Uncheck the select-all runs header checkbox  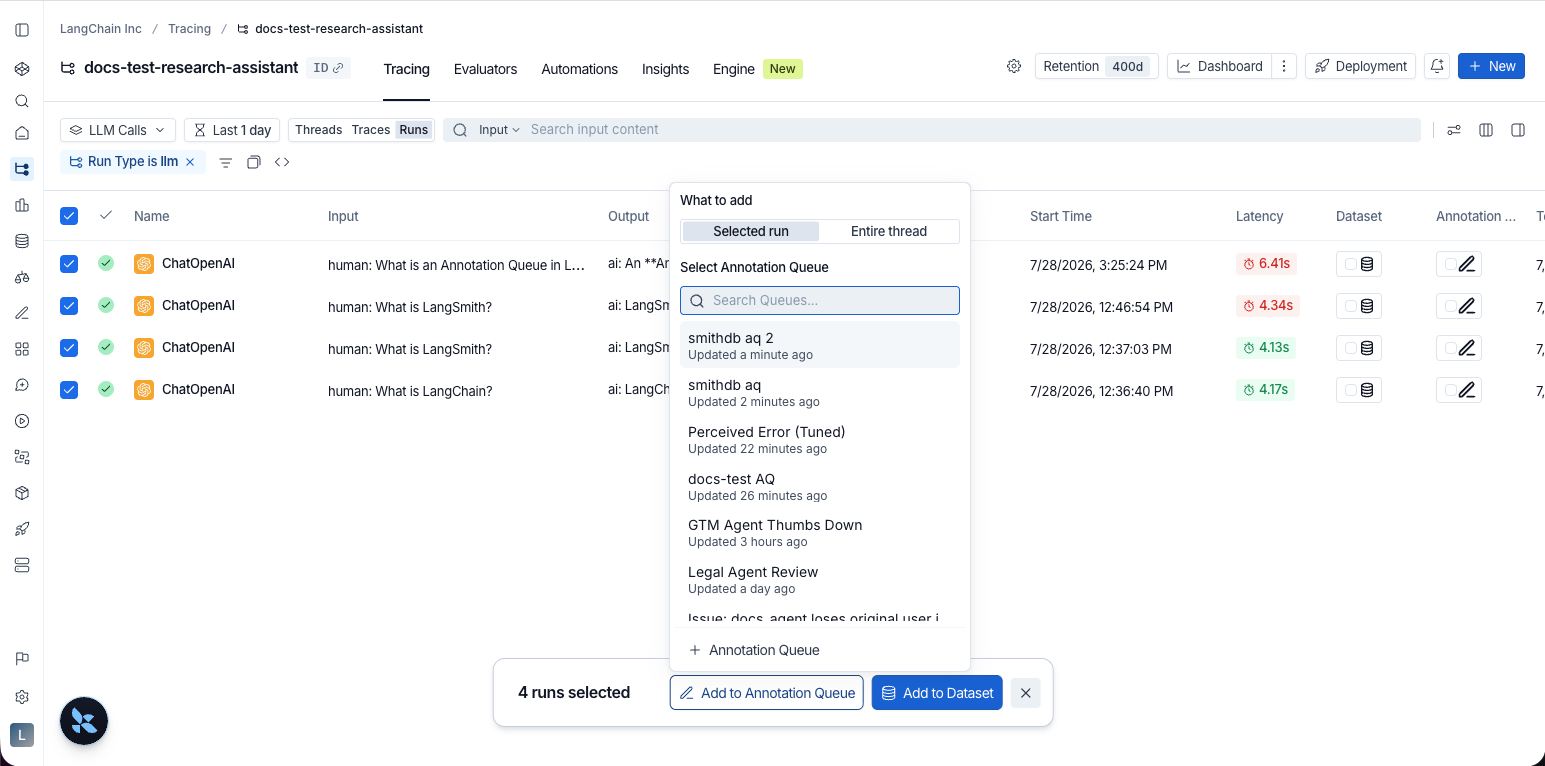[x=69, y=216]
